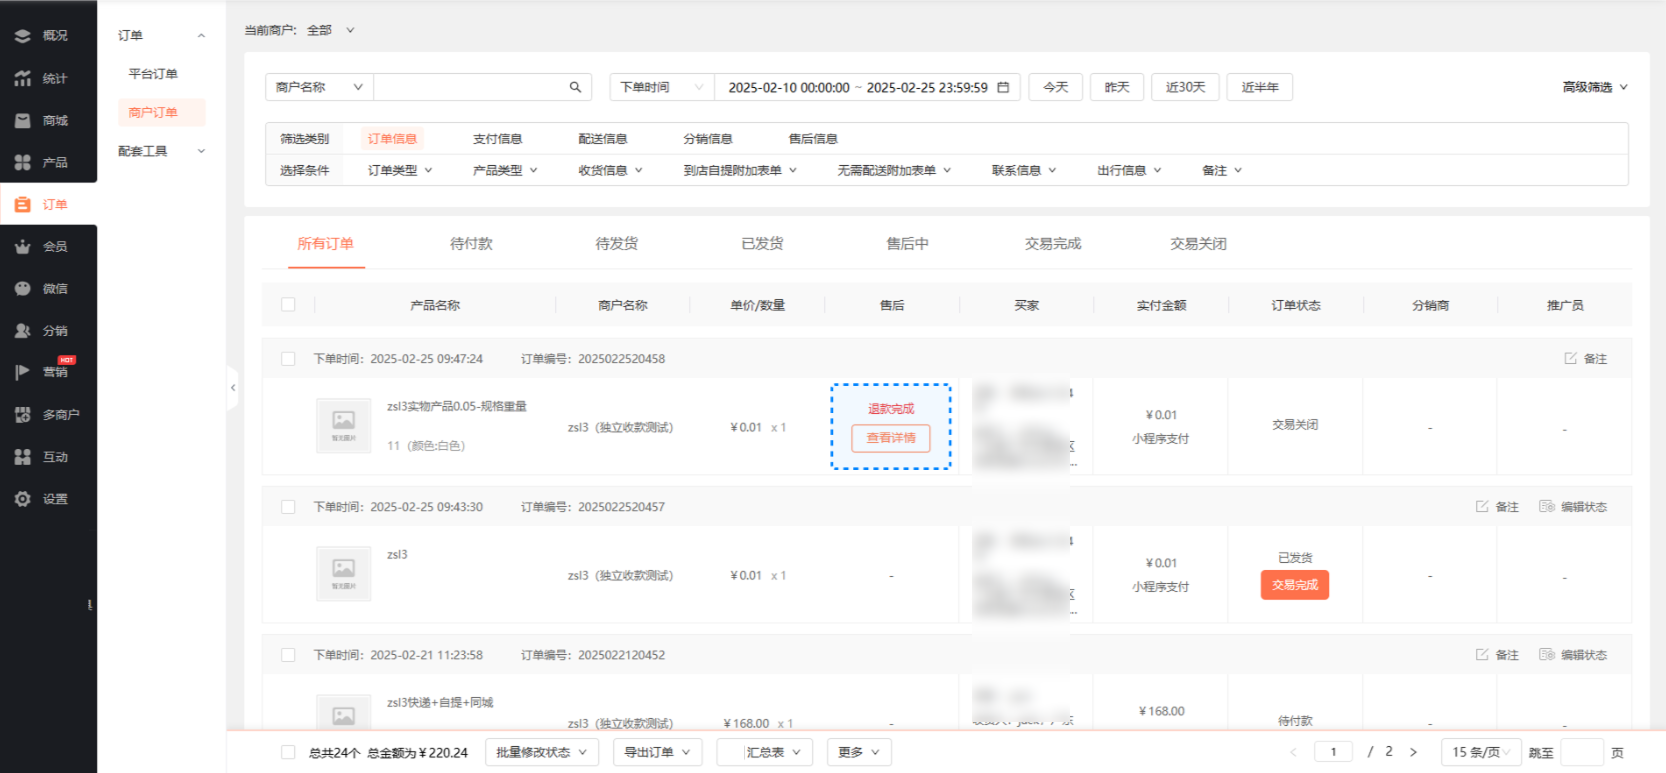Open the 设置 settings gear icon

click(22, 499)
